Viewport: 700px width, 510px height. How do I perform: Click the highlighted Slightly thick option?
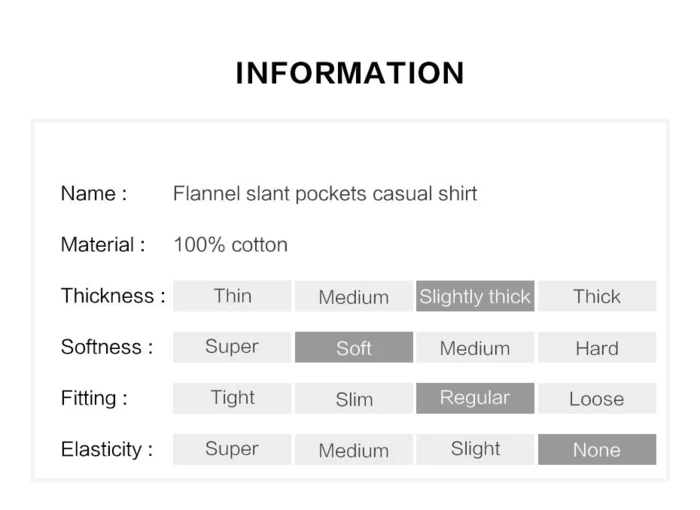[x=475, y=296]
